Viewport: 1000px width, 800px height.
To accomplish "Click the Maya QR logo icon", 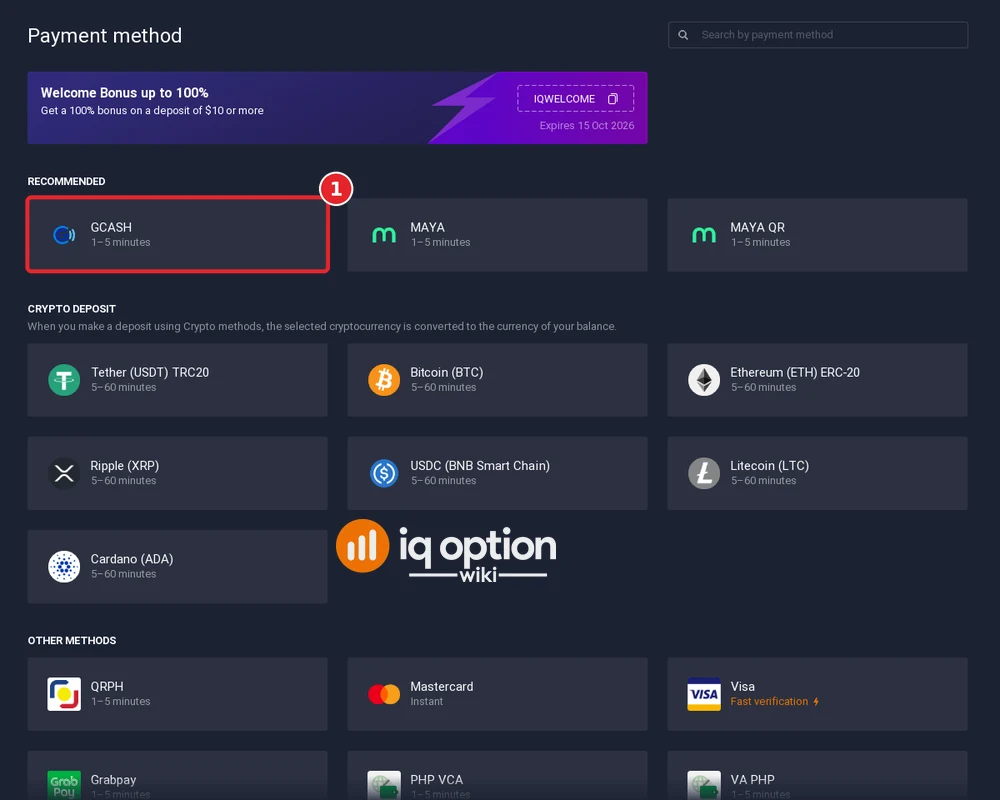I will [704, 235].
